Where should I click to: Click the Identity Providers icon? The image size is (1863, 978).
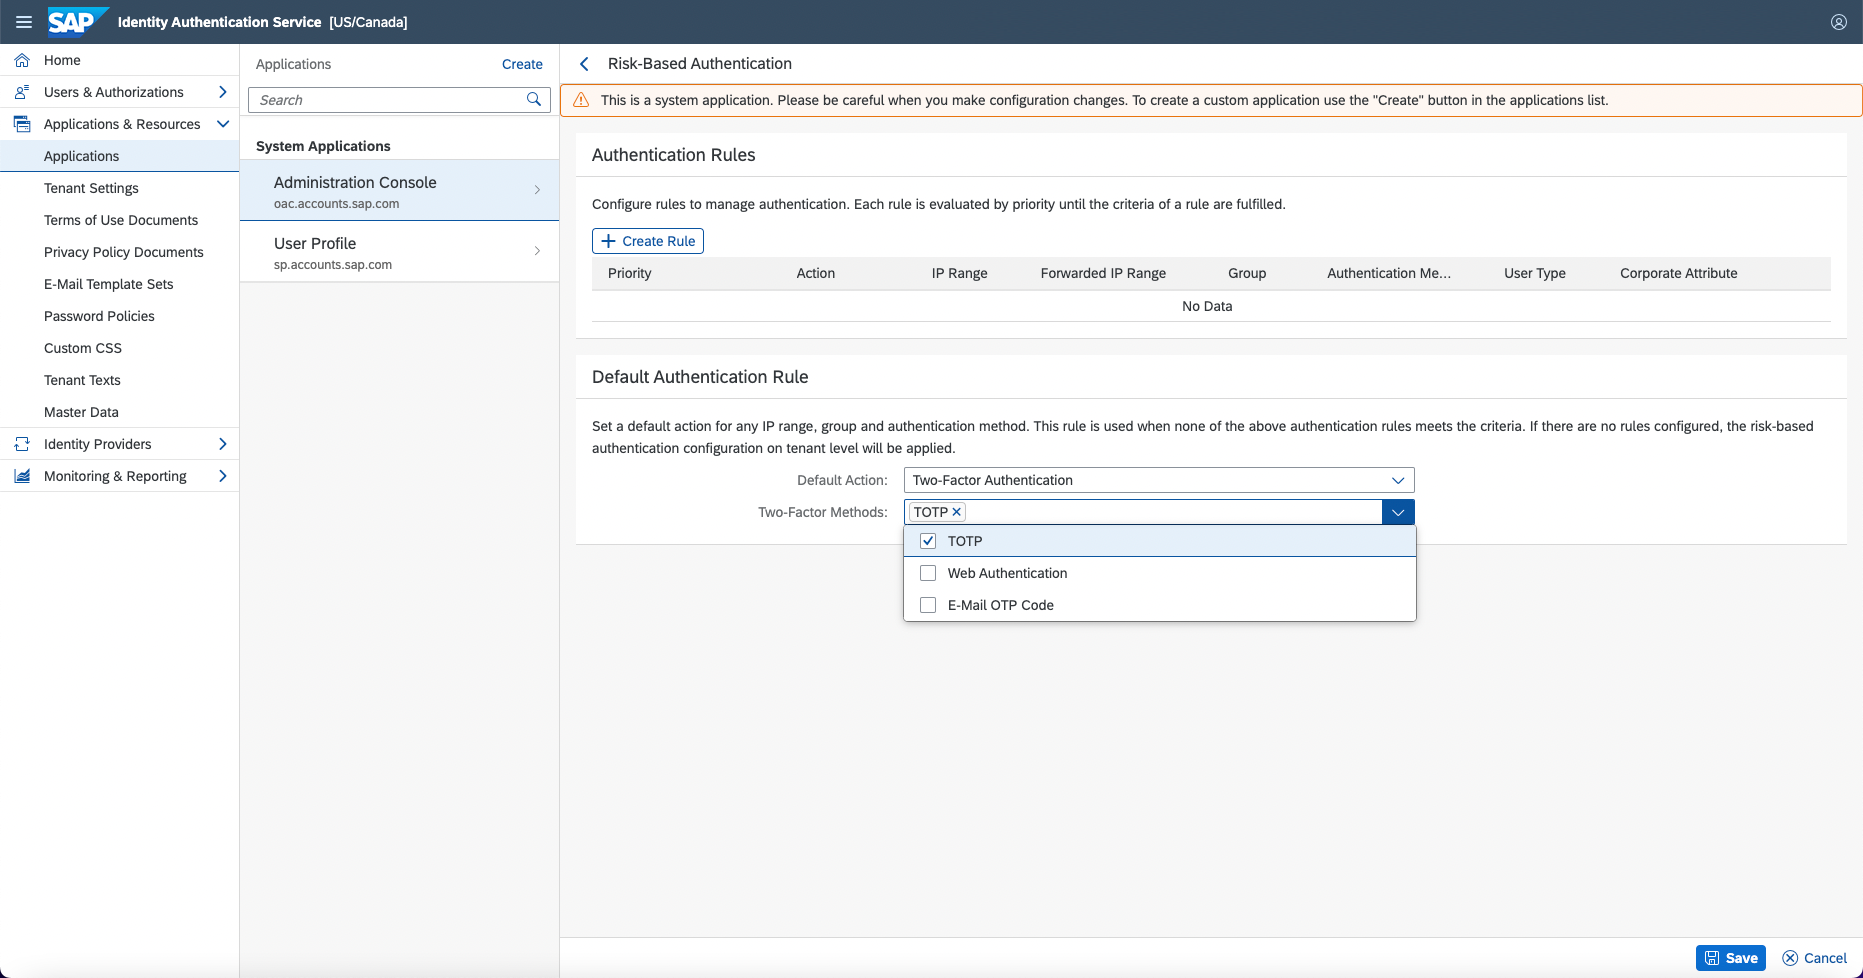[x=22, y=444]
